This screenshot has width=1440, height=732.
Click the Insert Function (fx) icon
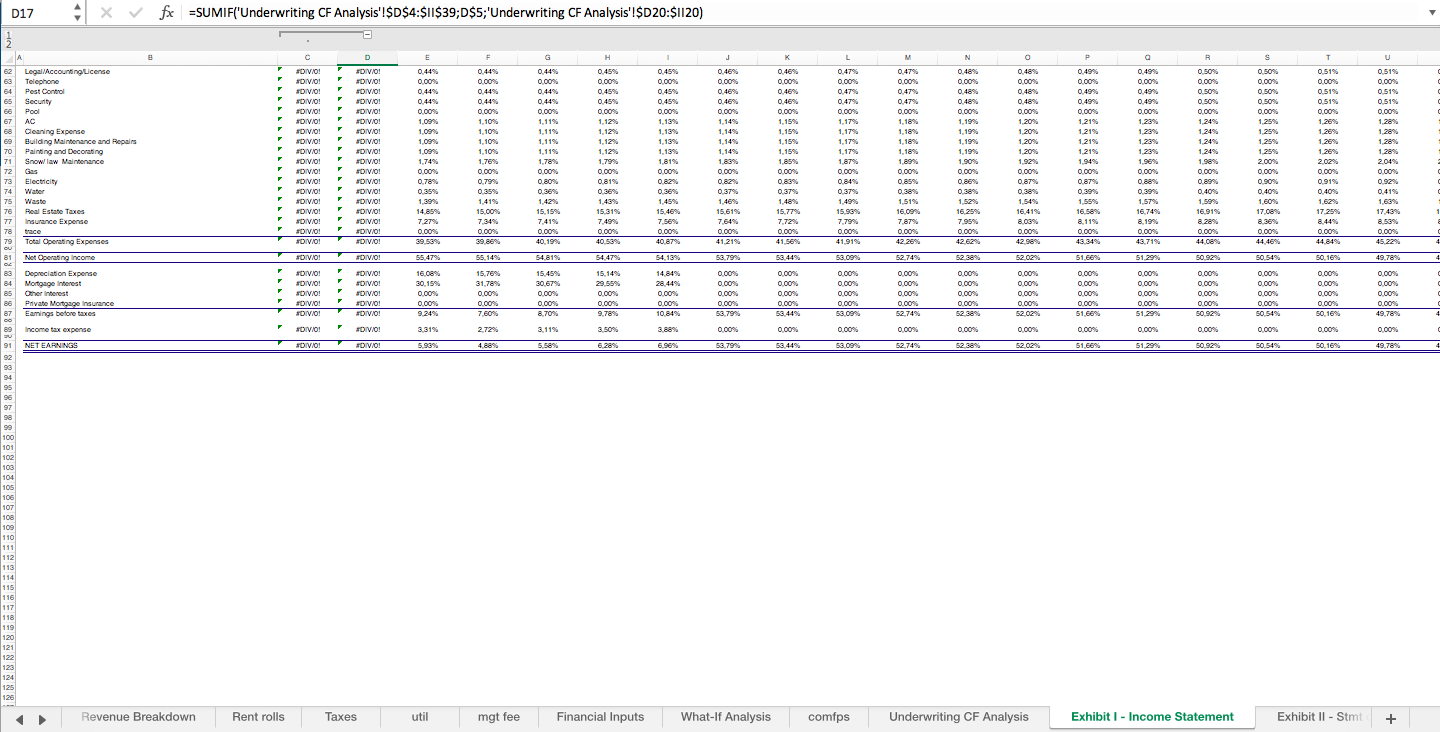tap(166, 13)
